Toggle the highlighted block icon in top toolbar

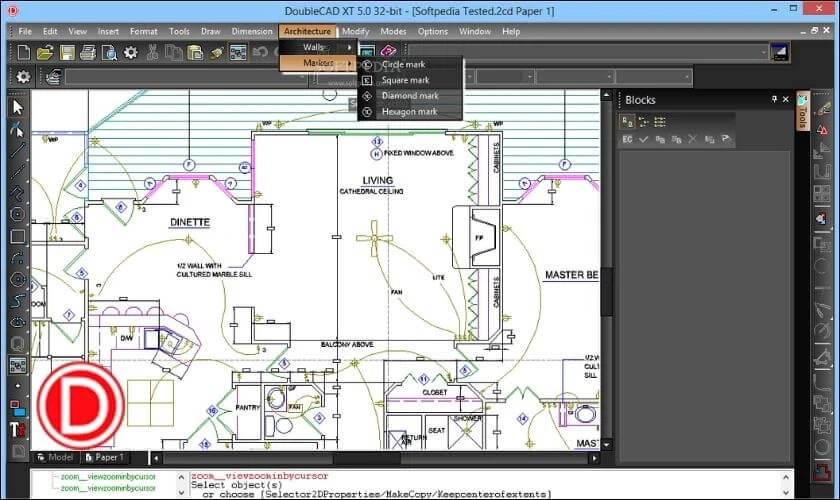238,52
